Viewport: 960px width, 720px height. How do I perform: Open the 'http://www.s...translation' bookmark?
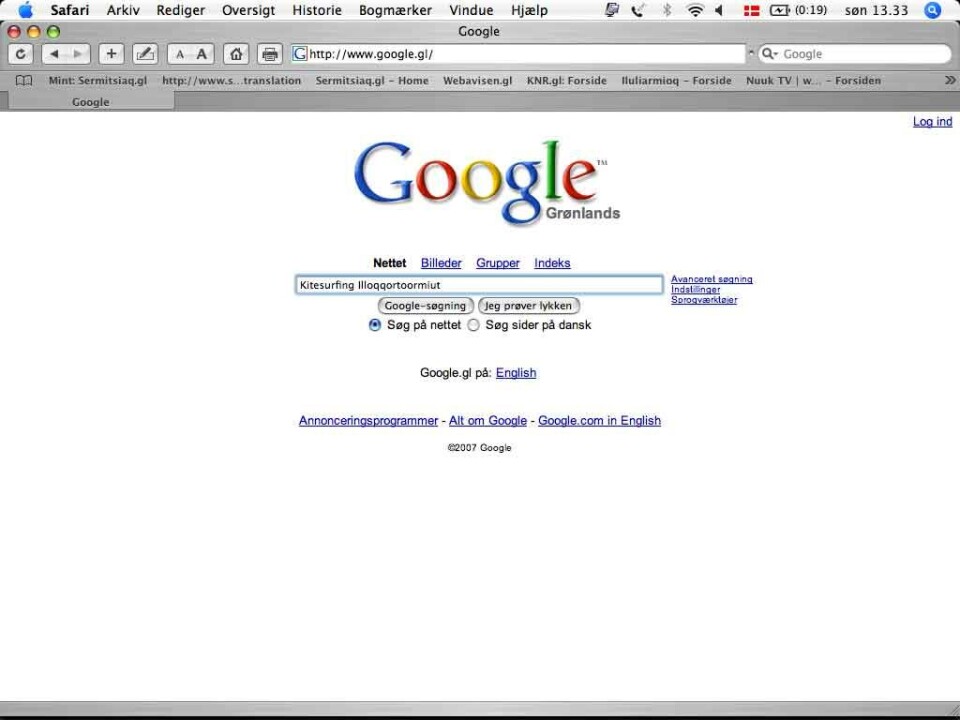pos(231,80)
